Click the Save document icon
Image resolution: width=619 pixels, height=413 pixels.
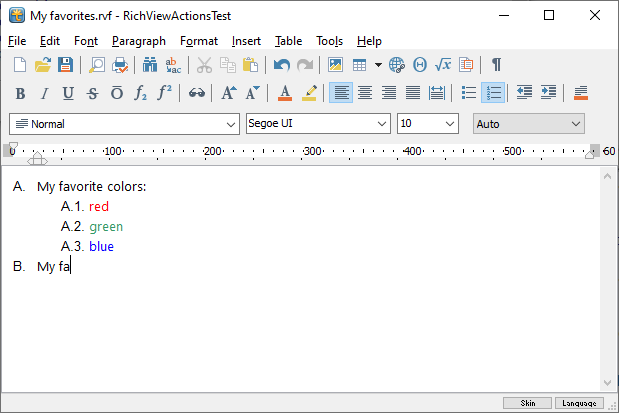point(65,65)
